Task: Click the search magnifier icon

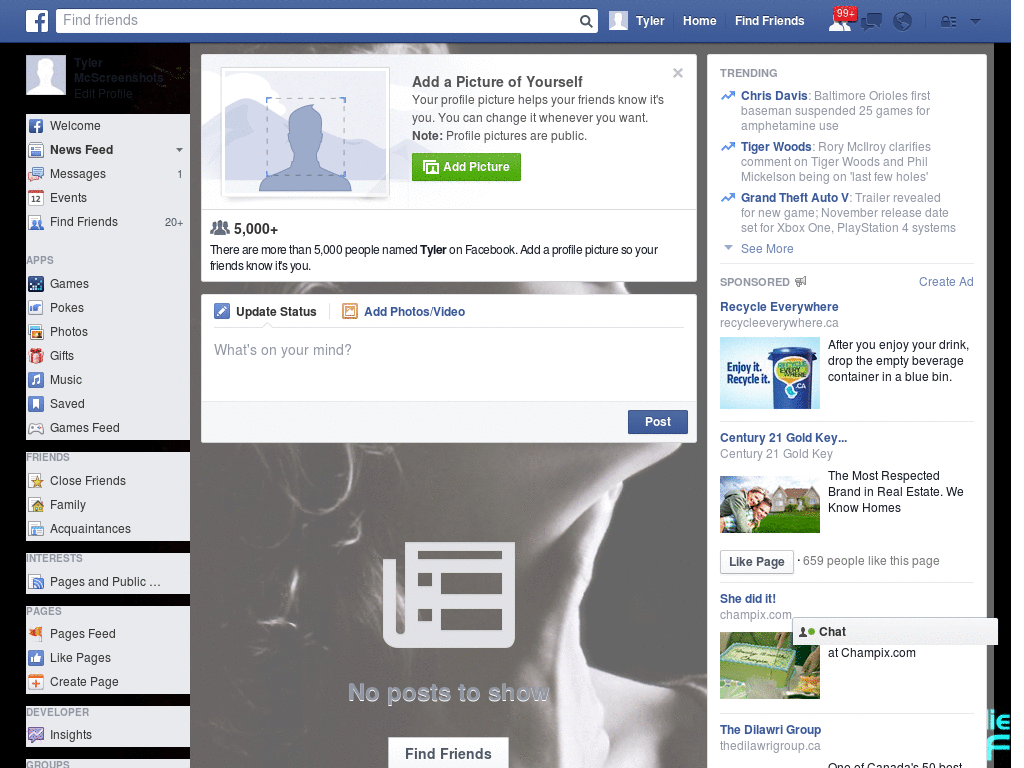Action: tap(586, 21)
